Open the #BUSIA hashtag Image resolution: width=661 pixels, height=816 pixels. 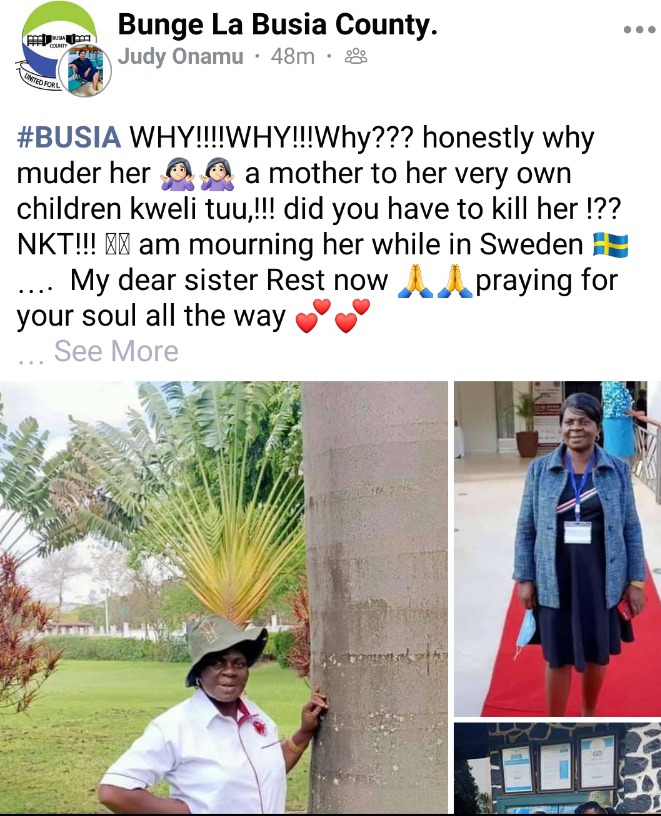point(69,138)
